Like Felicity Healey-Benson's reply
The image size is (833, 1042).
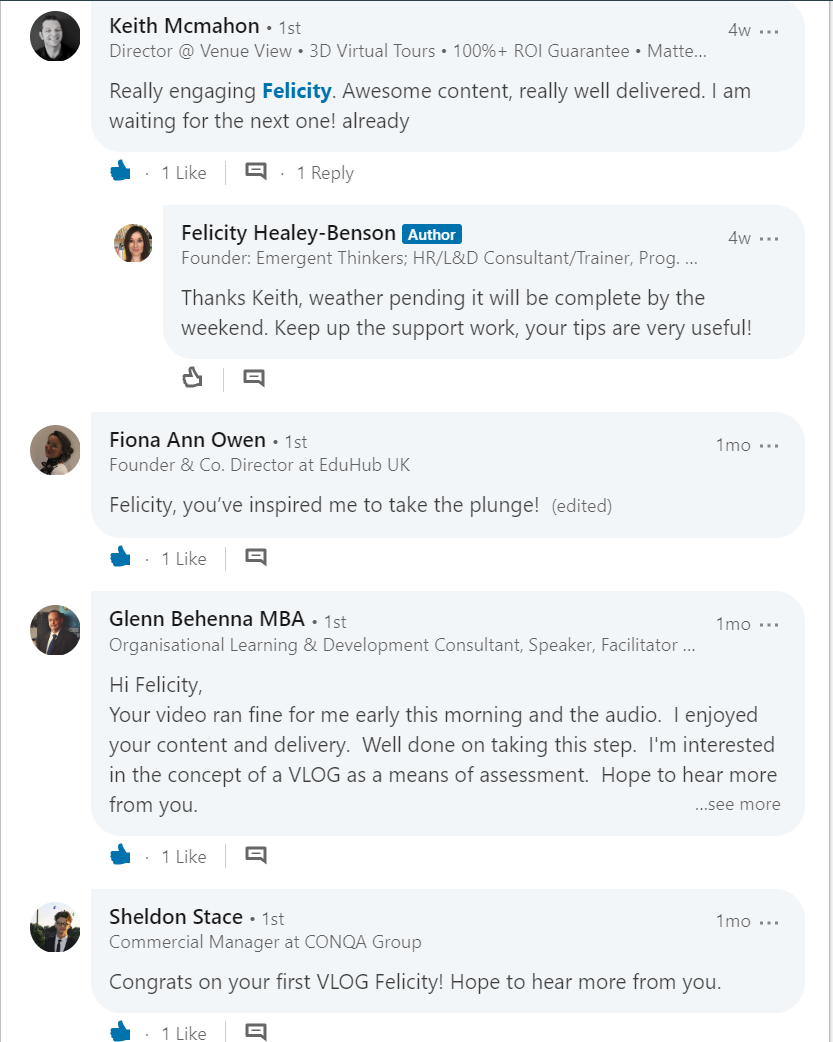193,378
